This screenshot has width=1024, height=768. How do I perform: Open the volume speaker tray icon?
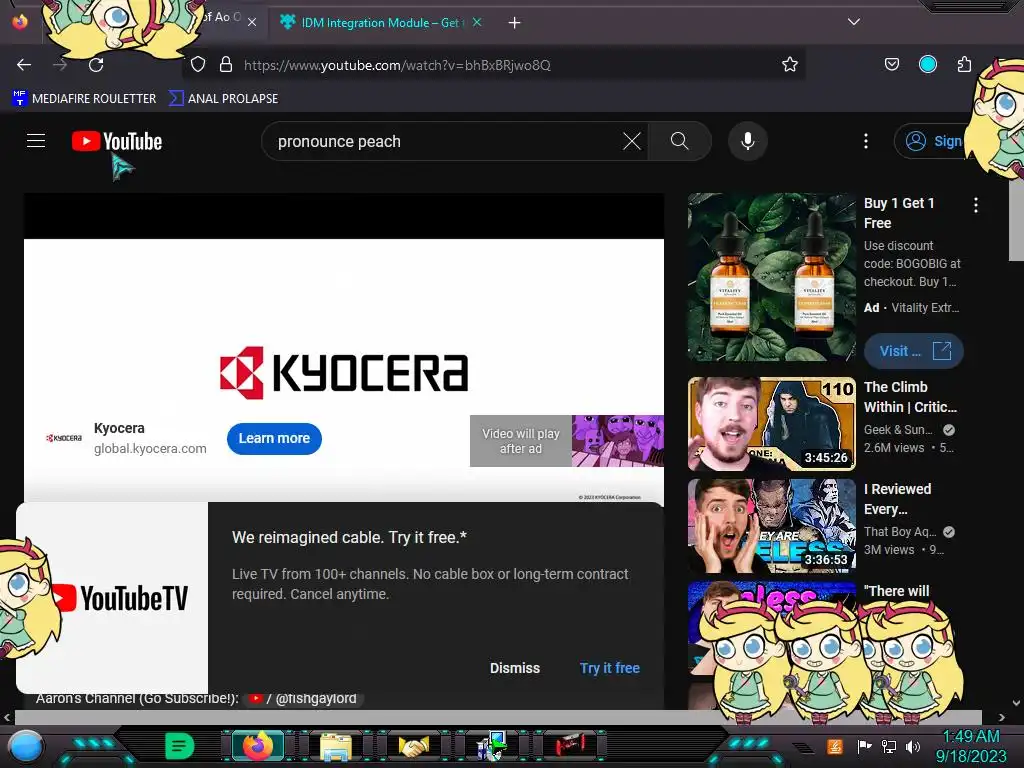click(913, 746)
